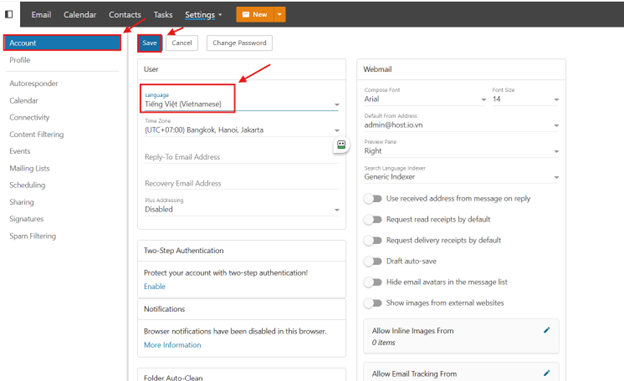Click the Folder Auto-Clean heading
Screen dimensions: 624x381
[173, 377]
